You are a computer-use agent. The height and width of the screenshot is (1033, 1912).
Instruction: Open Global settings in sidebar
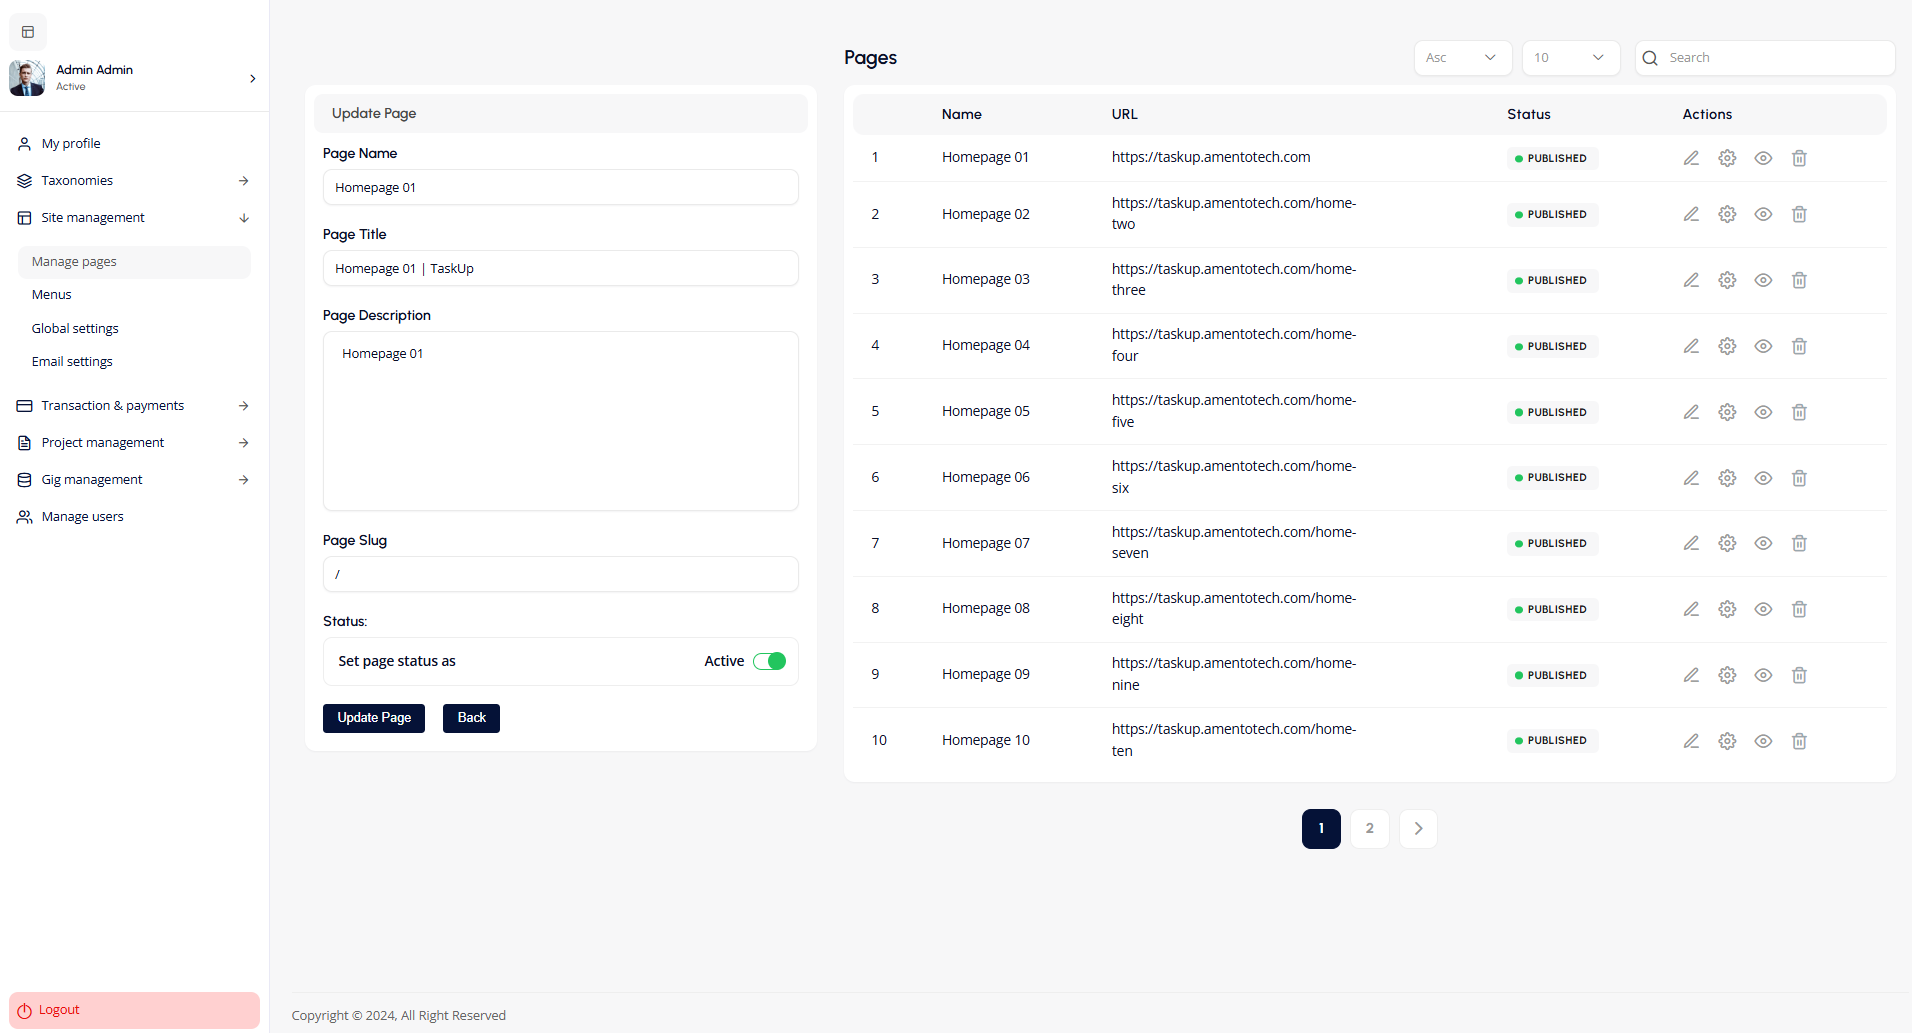(x=75, y=328)
